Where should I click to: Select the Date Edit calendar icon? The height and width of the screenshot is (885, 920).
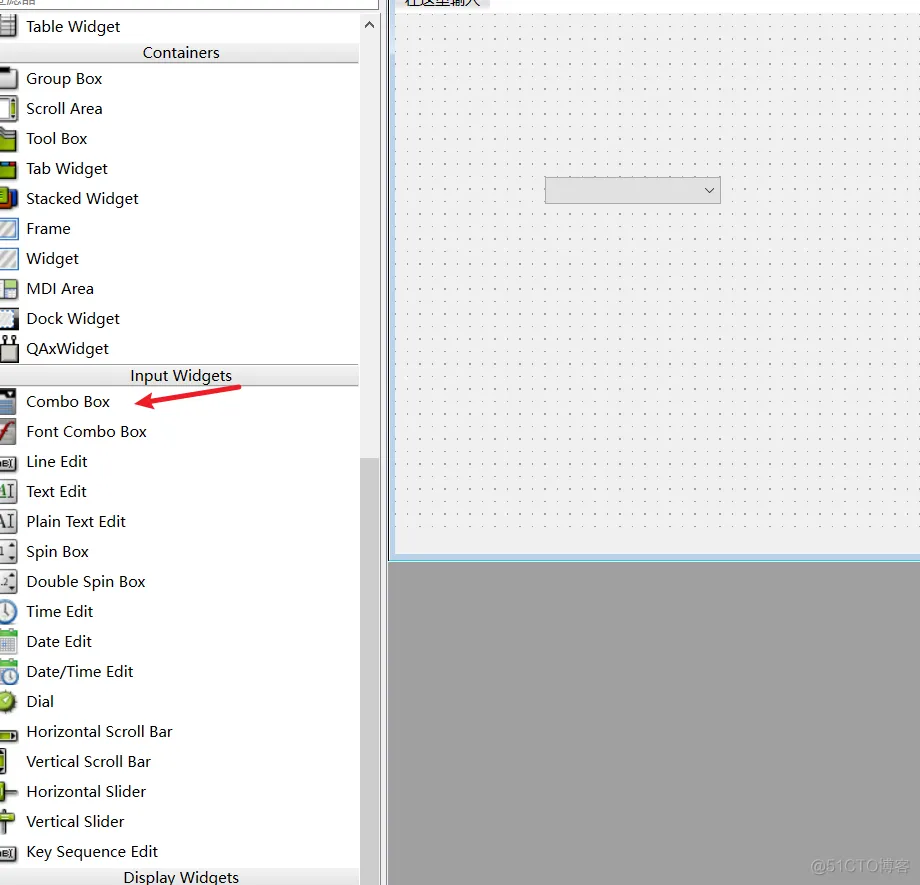8,642
